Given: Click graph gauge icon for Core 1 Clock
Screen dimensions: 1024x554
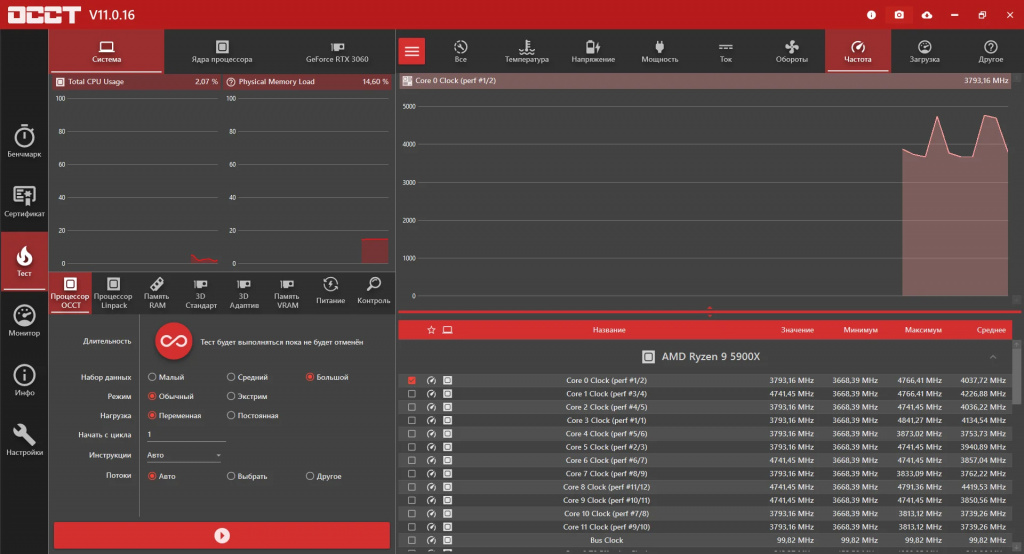Looking at the screenshot, I should 431,394.
